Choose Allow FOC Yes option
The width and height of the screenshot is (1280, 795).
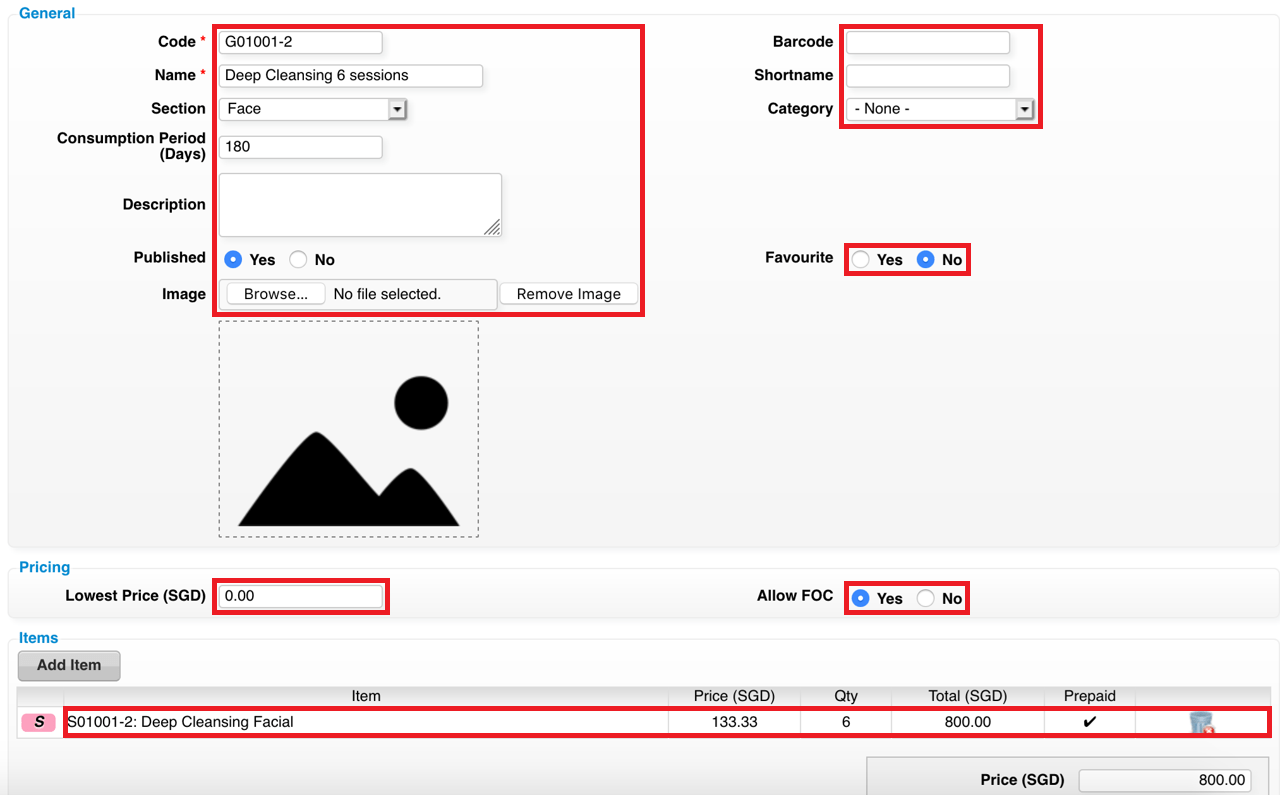tap(860, 598)
